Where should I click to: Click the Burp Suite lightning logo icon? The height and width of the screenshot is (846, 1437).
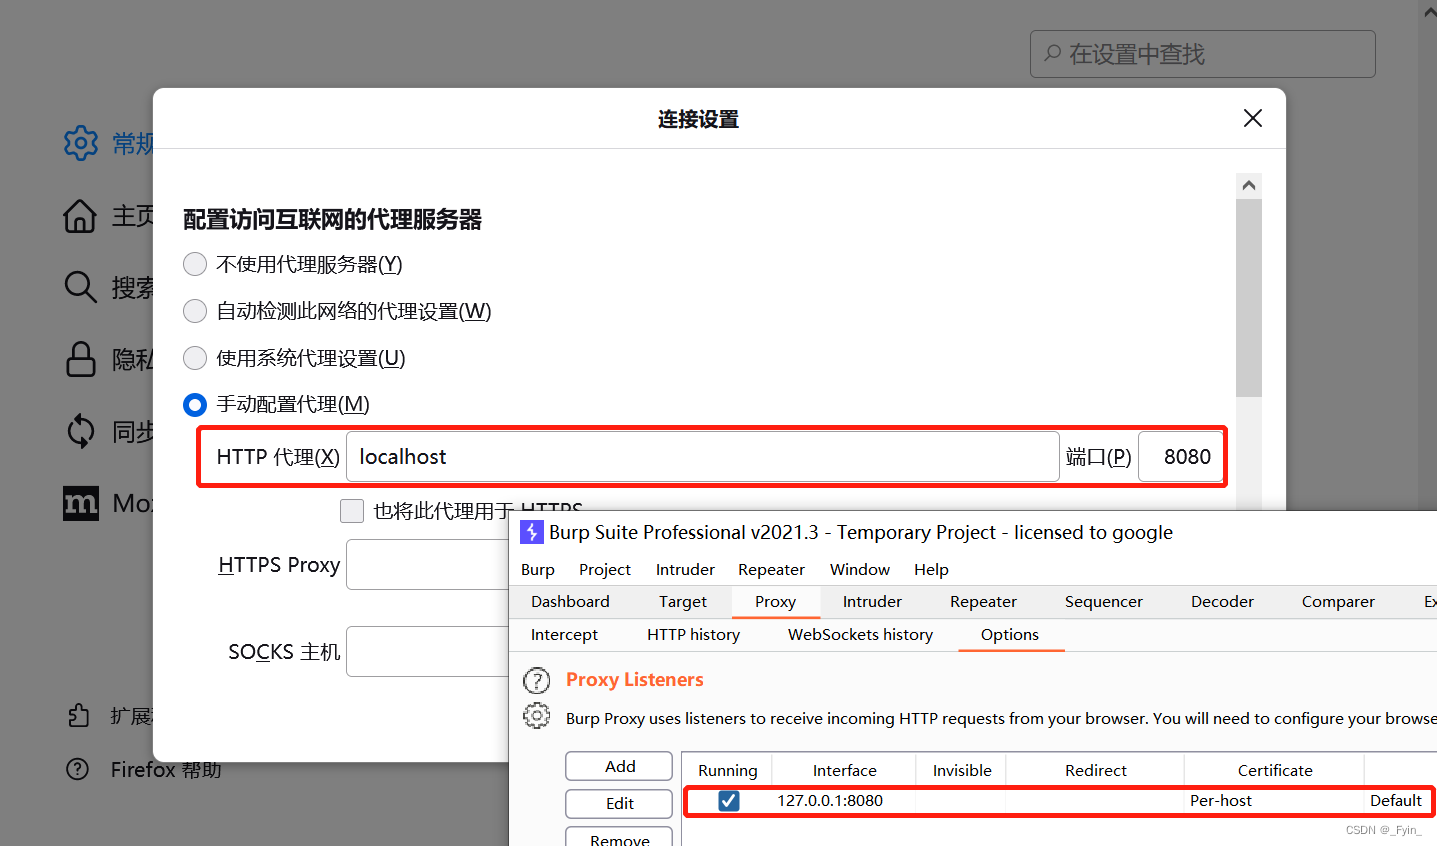(532, 532)
